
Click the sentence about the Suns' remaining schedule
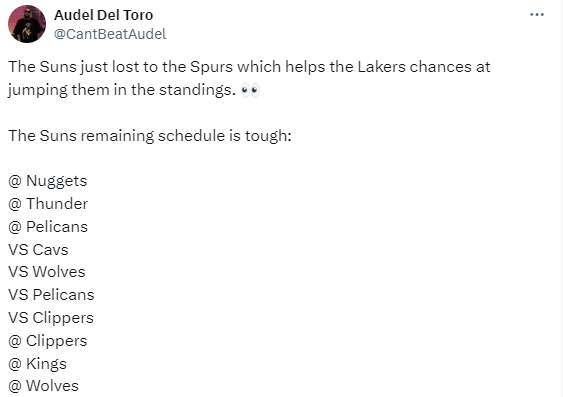tap(150, 136)
